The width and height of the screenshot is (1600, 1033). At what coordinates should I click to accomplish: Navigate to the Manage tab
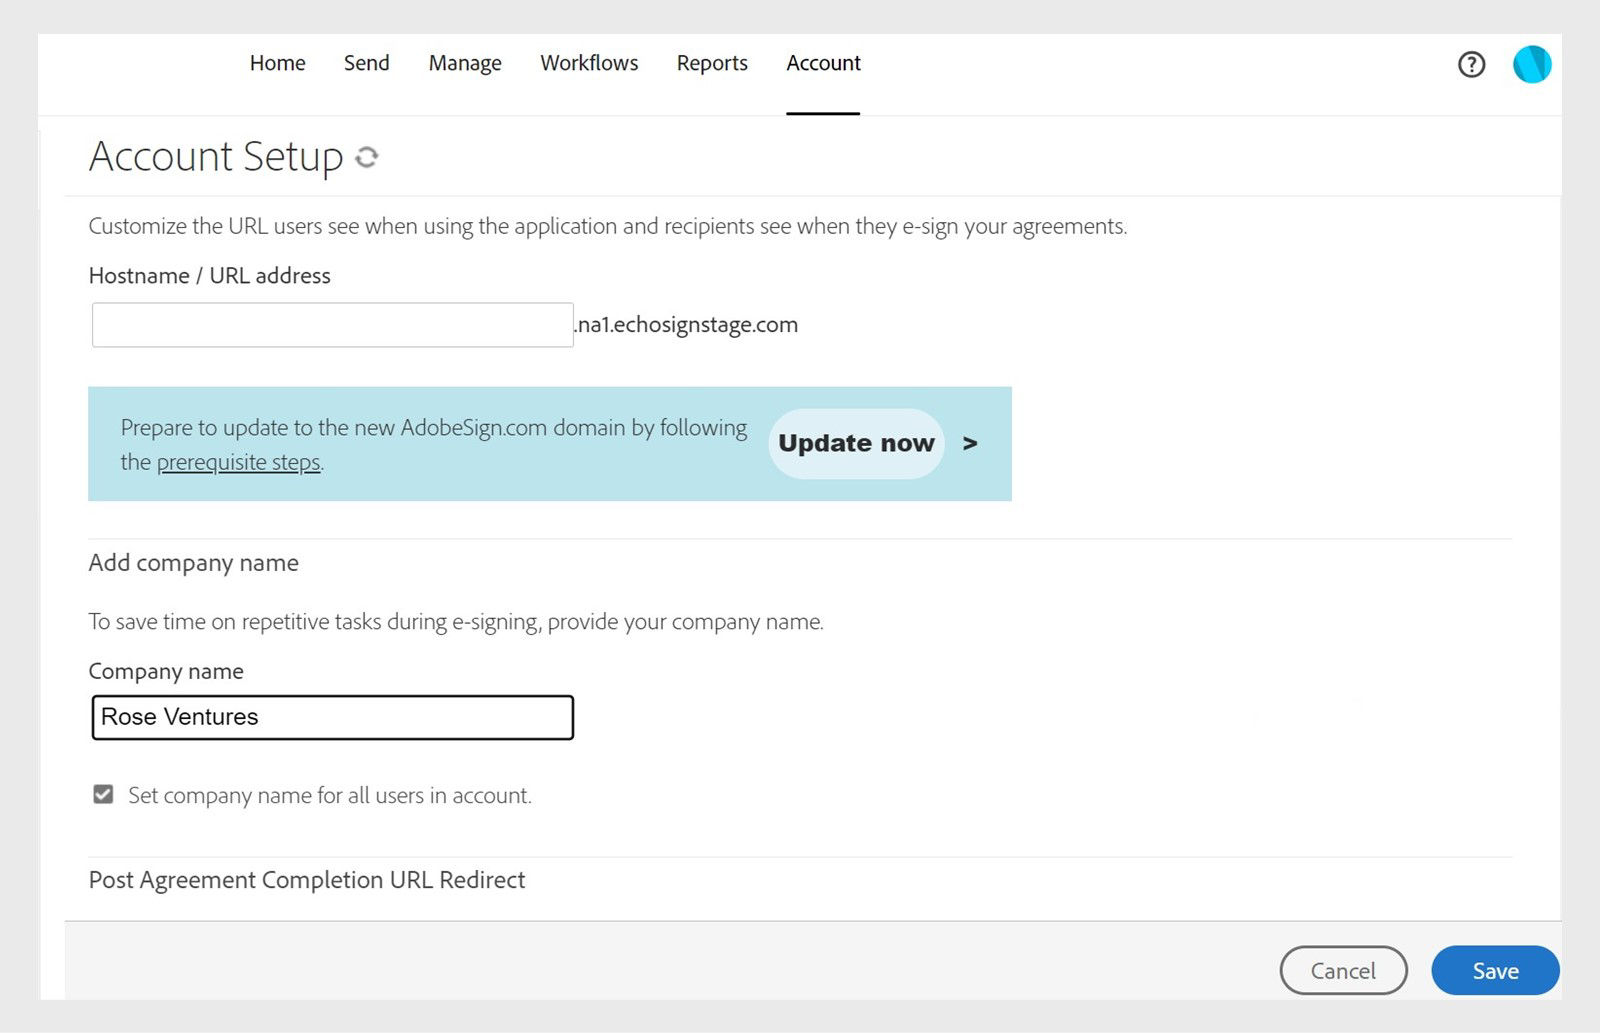click(464, 63)
